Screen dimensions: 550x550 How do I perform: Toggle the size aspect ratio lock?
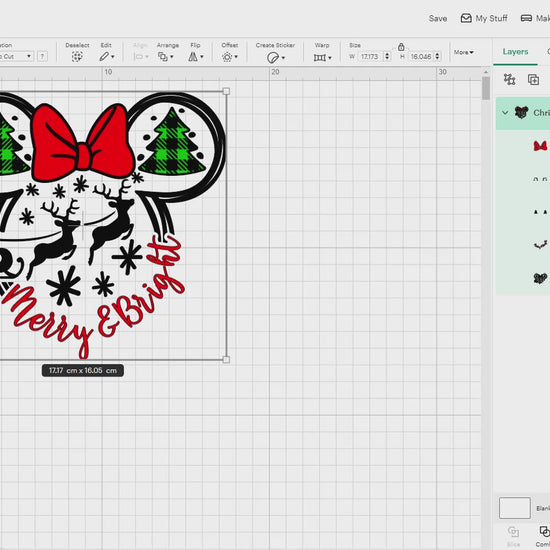click(401, 47)
